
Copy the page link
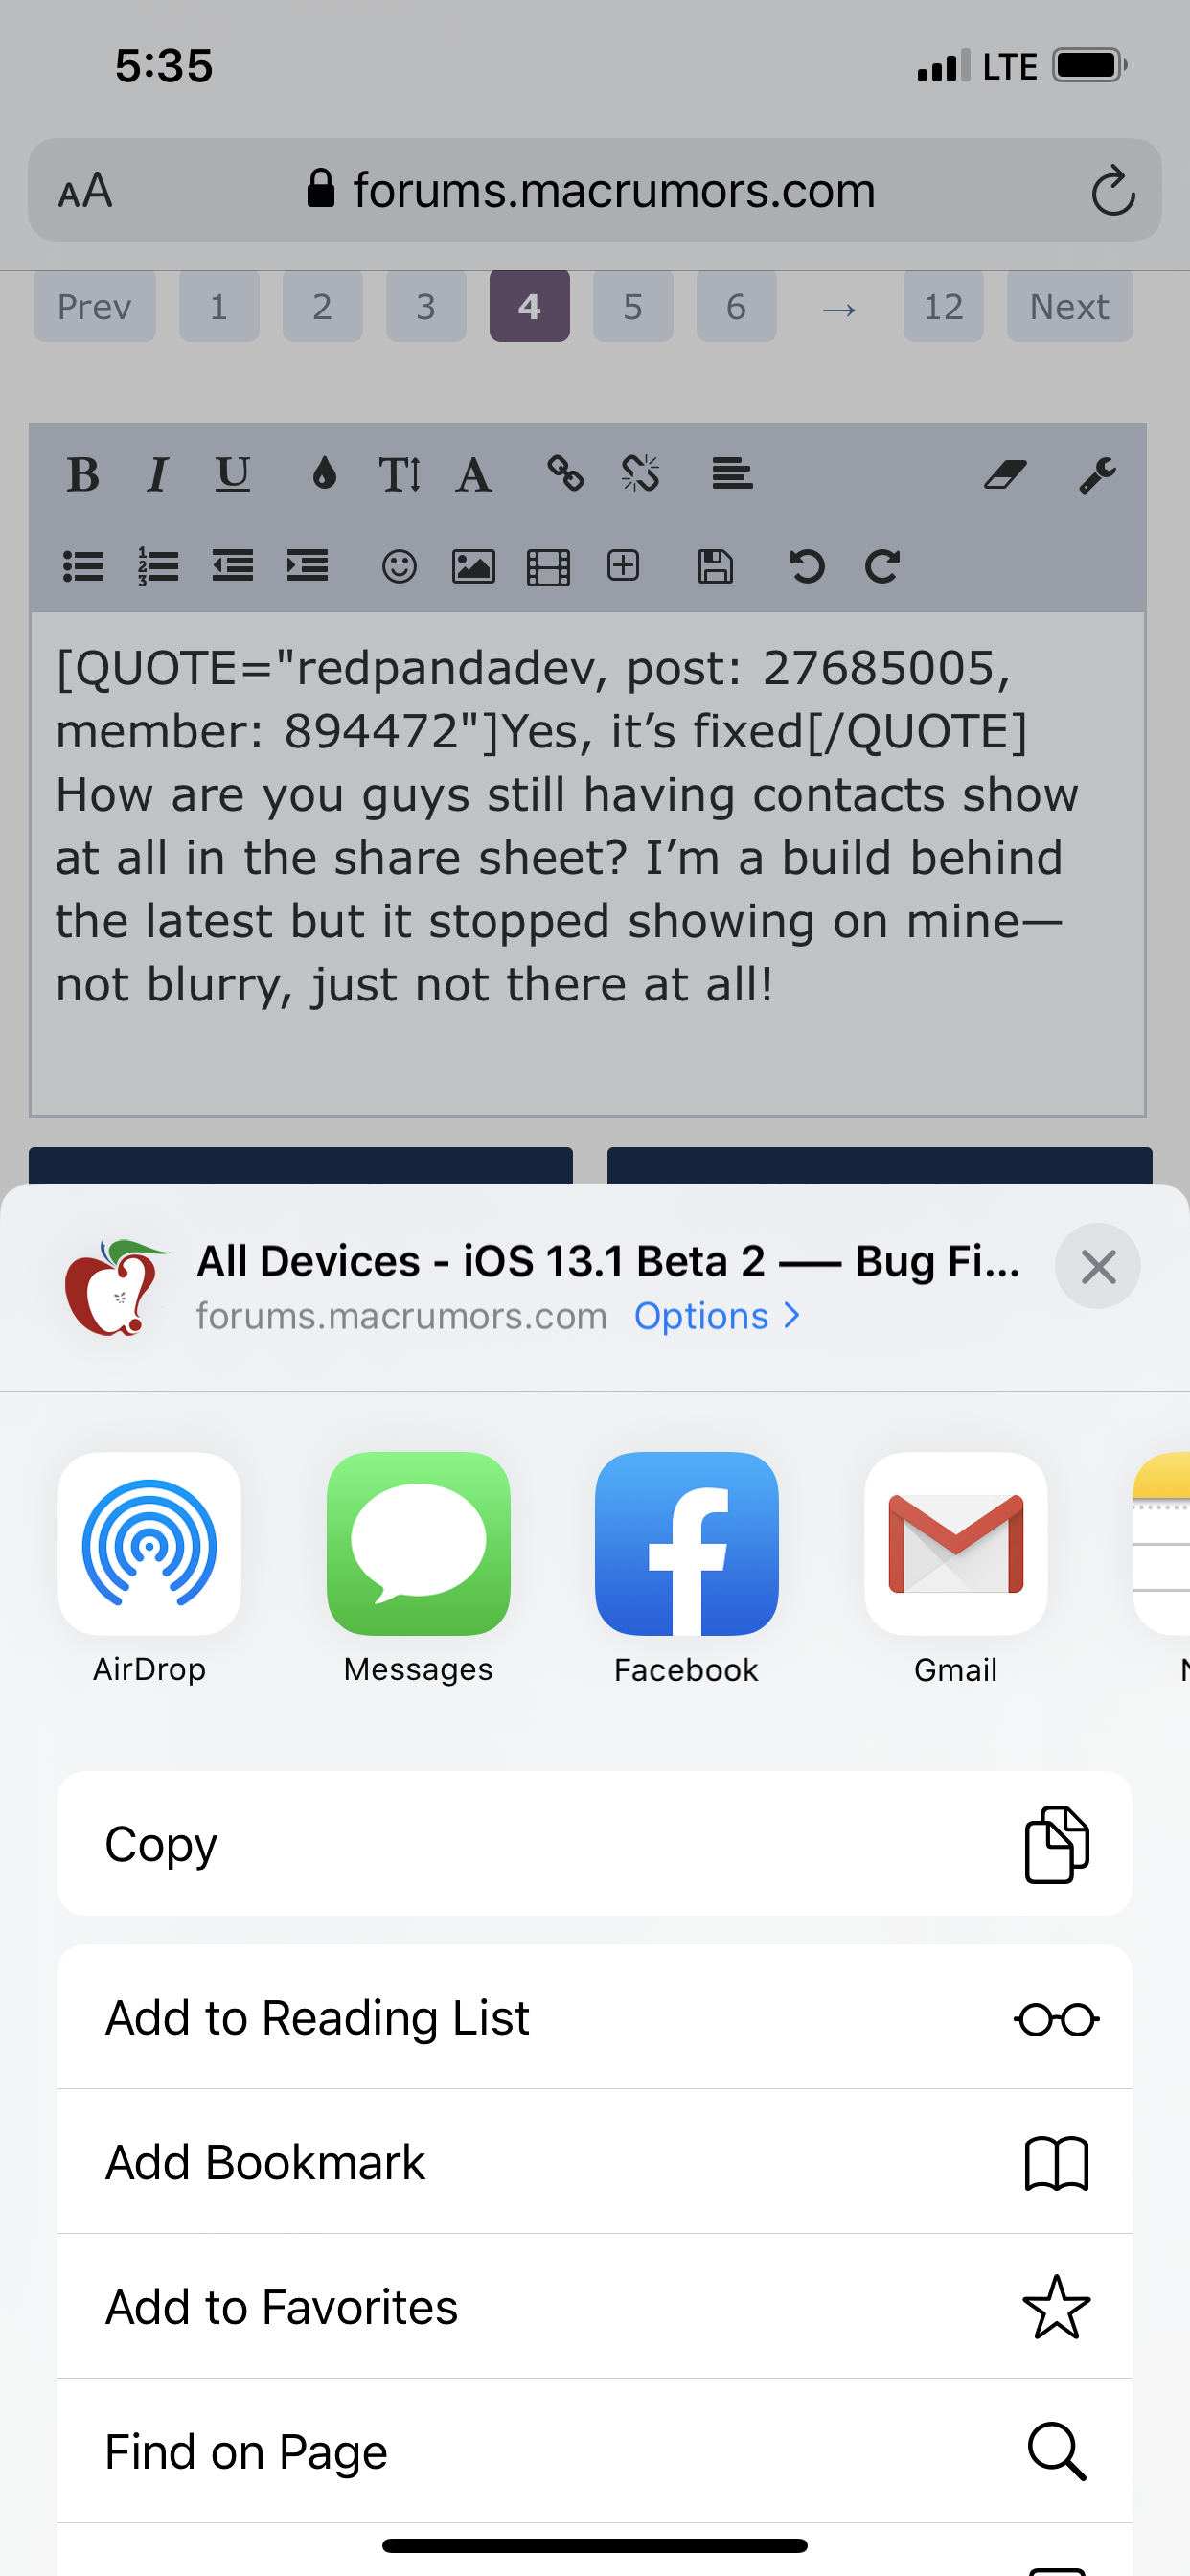[x=595, y=1843]
